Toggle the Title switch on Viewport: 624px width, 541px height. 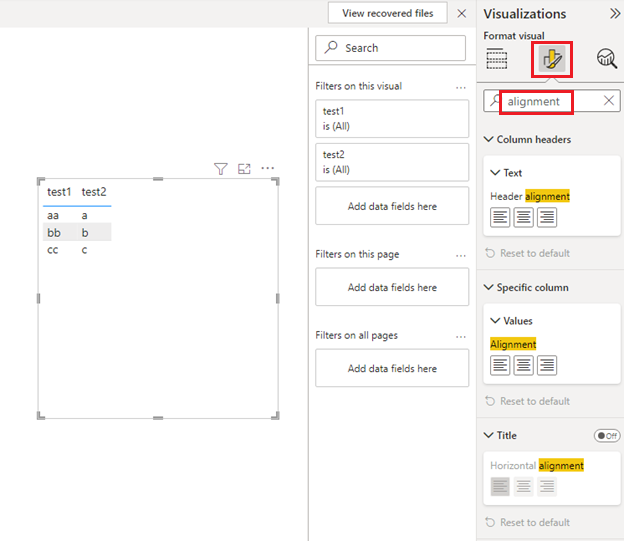(x=606, y=436)
